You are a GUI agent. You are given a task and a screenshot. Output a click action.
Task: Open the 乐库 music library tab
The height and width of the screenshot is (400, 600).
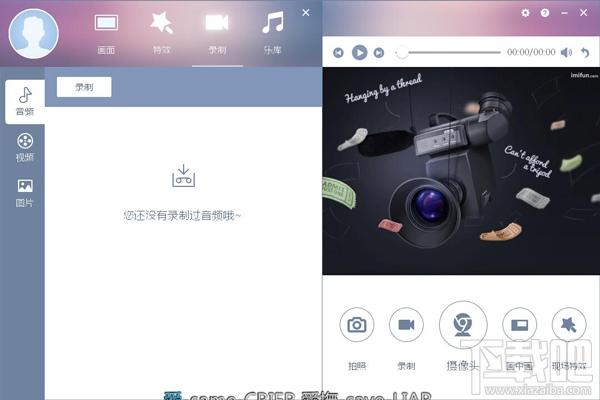tap(272, 31)
